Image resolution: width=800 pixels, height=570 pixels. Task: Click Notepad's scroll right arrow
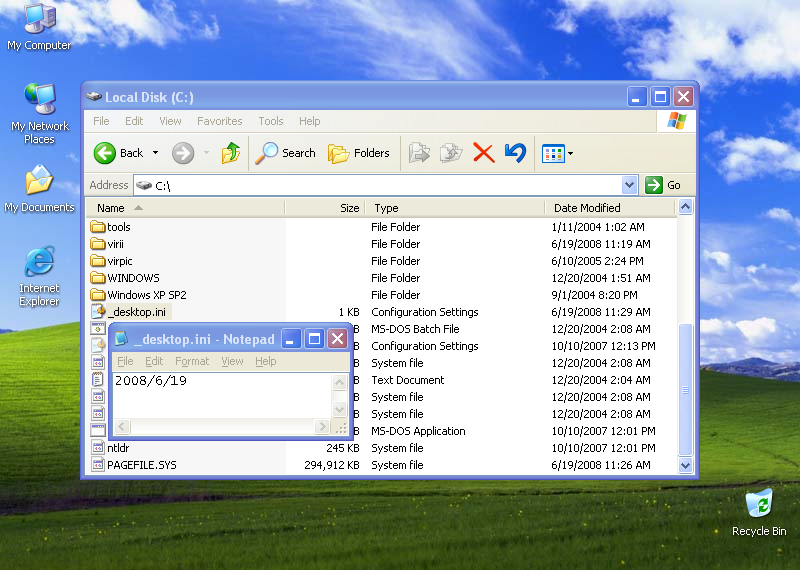321,426
